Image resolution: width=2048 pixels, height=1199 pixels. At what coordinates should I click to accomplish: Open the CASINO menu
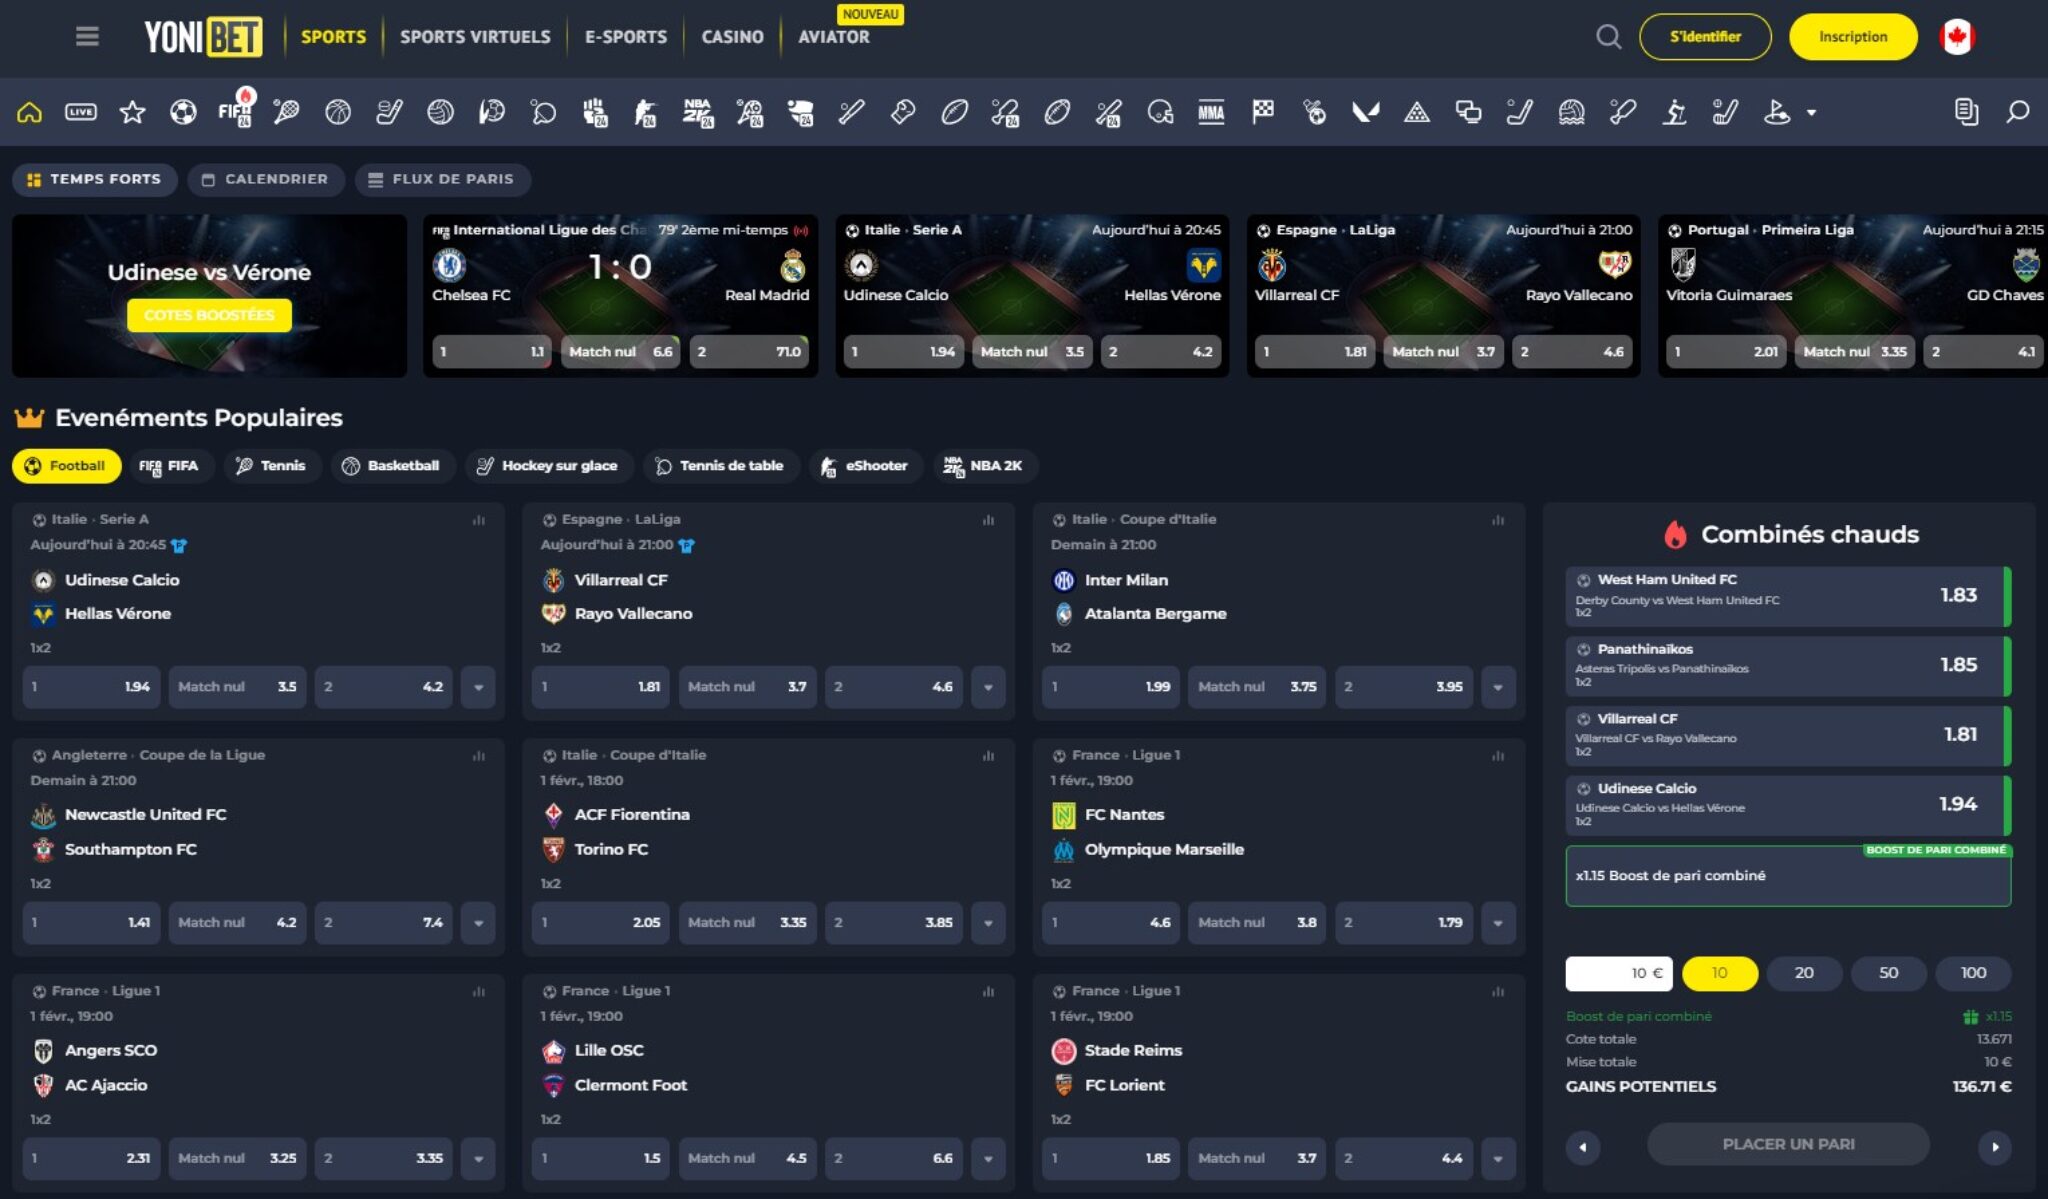click(732, 37)
